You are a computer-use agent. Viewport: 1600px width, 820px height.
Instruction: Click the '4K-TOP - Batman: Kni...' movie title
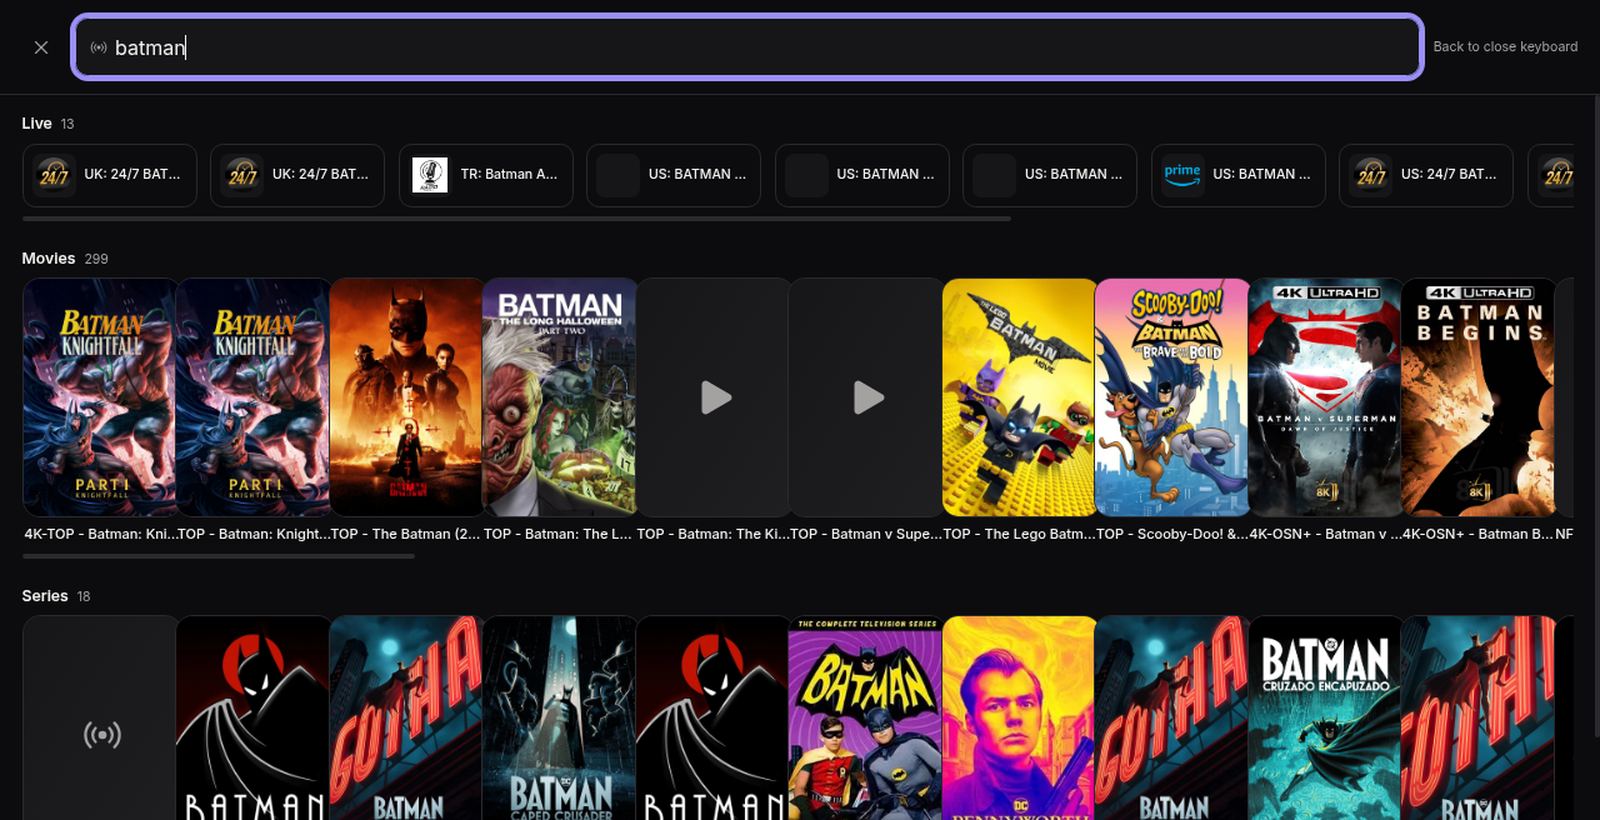100,534
